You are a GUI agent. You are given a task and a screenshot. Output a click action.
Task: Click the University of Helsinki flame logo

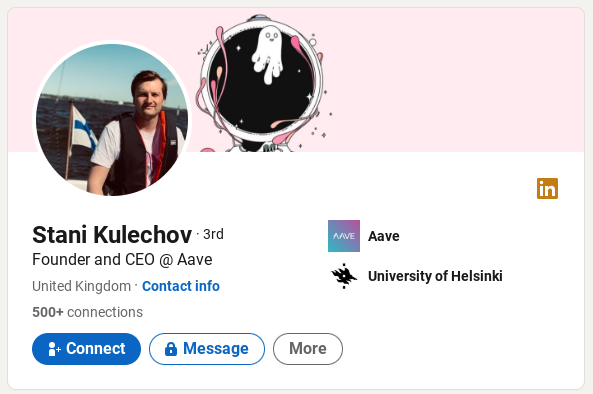[344, 276]
